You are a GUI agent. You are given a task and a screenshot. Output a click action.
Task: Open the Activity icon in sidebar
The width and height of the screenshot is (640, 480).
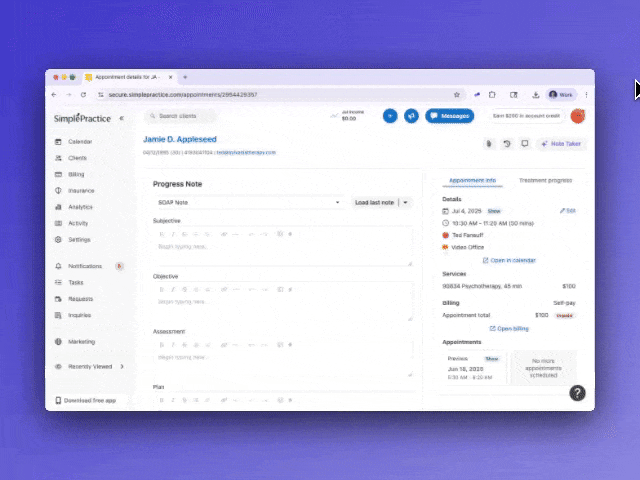point(58,223)
